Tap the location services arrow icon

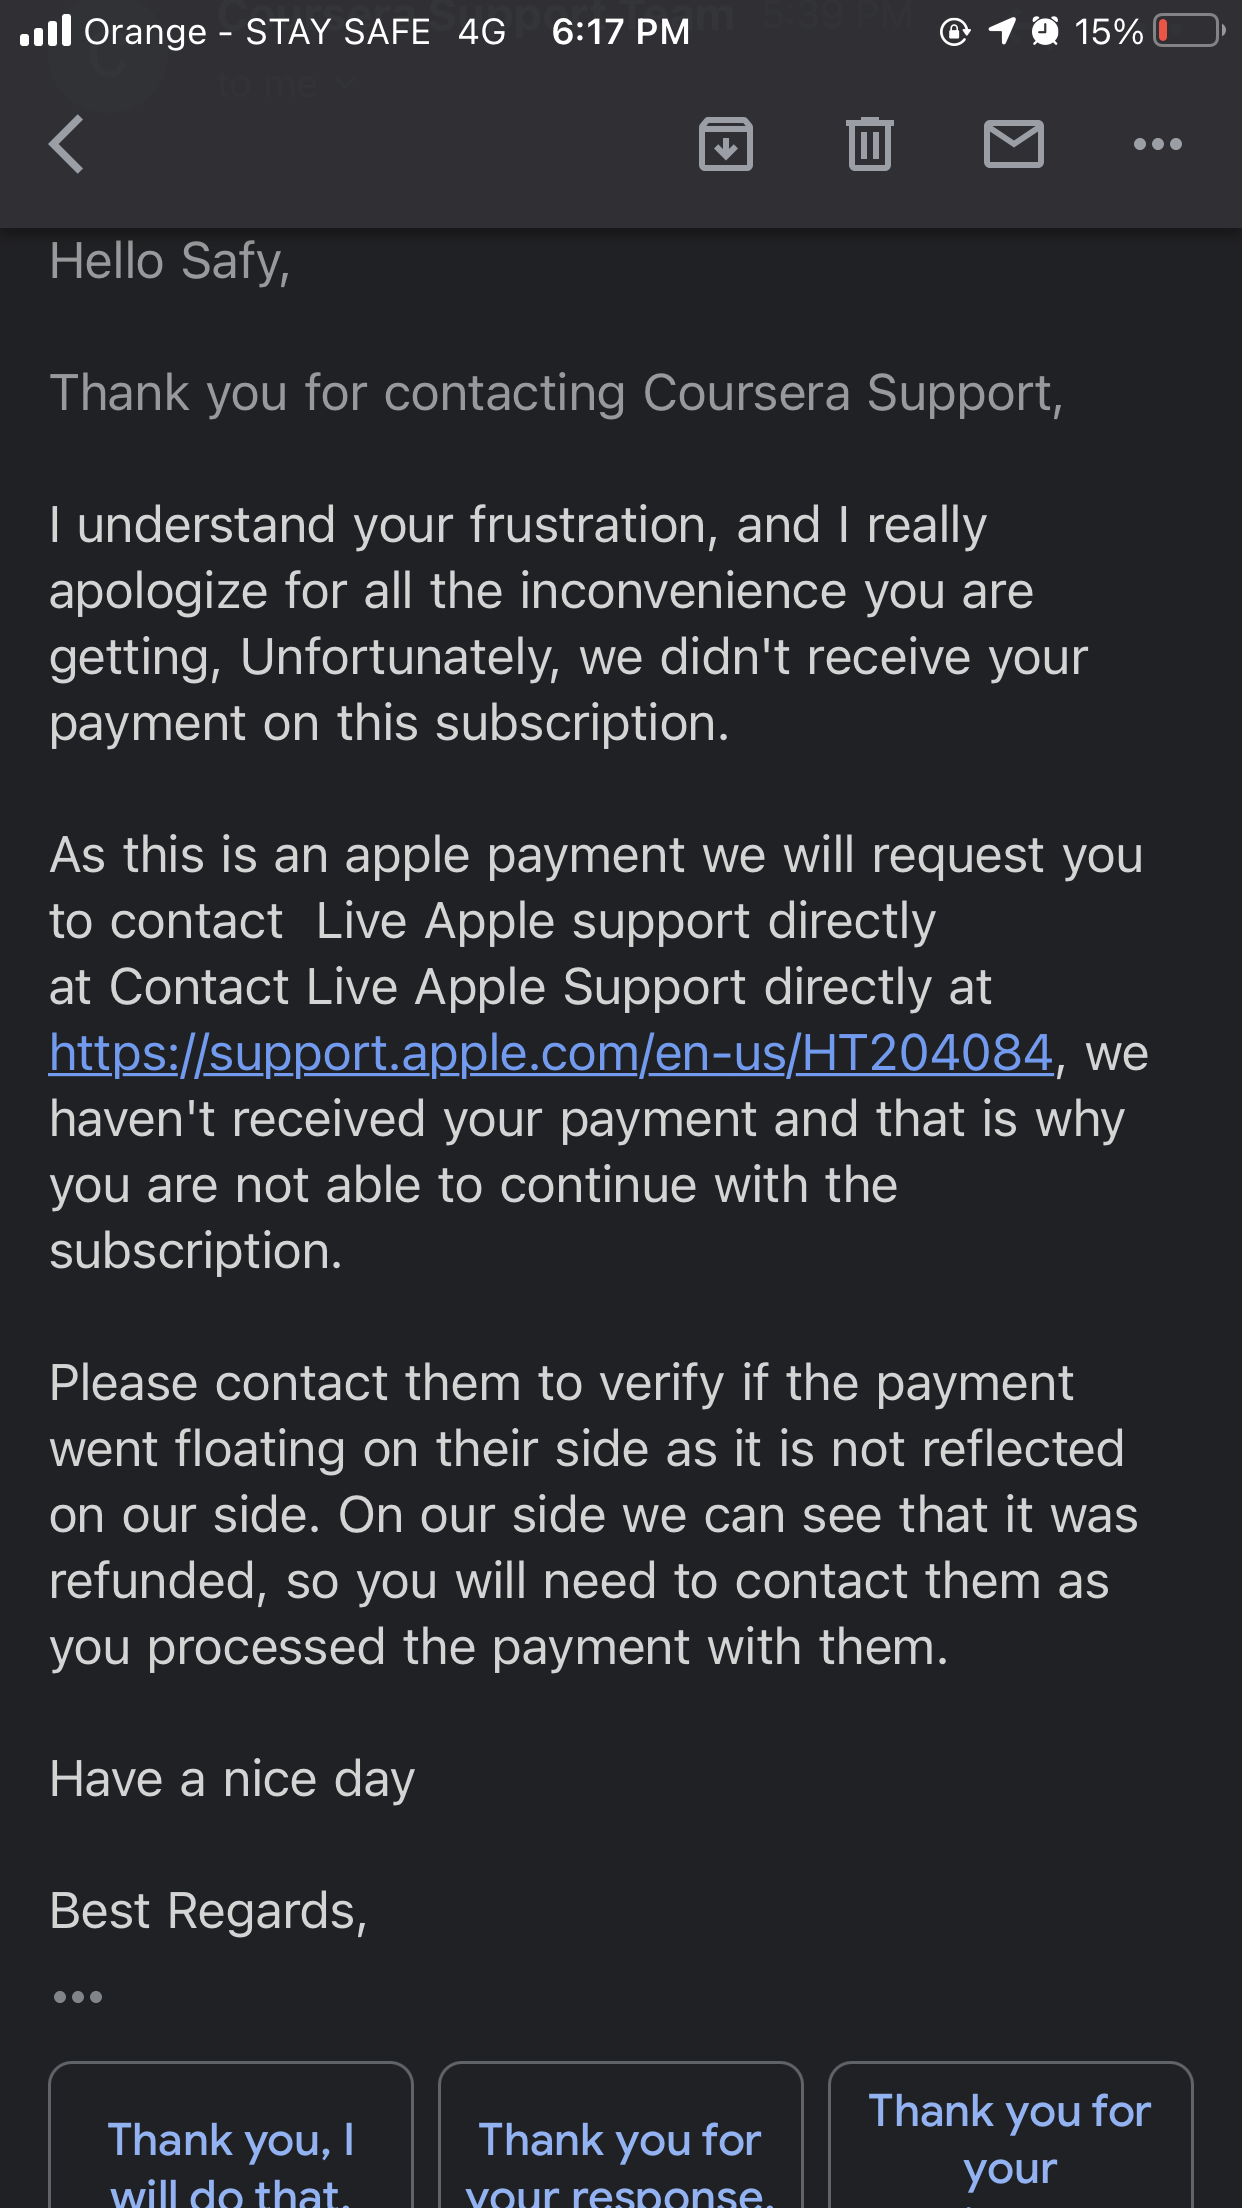pos(1000,31)
